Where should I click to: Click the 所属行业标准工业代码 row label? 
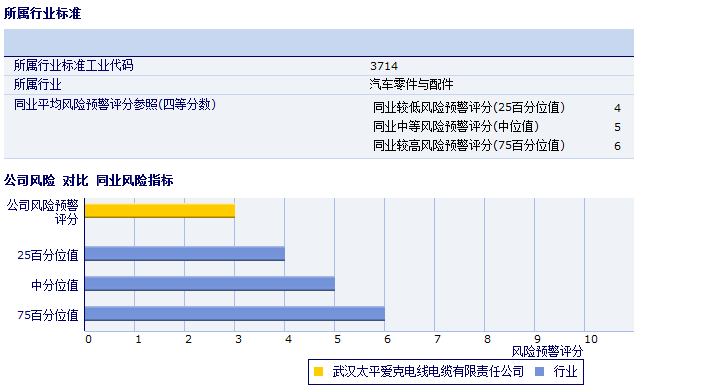point(74,65)
